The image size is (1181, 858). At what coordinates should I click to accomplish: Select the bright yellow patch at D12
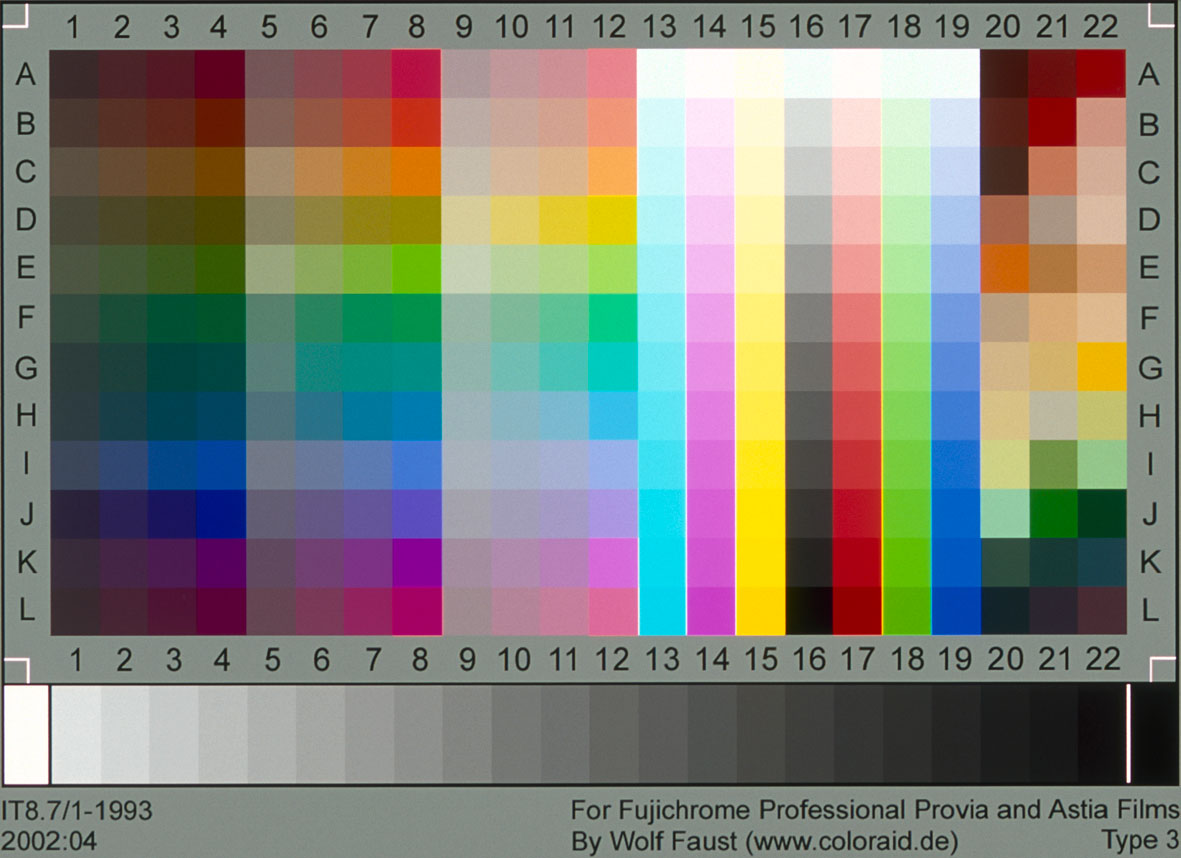click(x=612, y=221)
